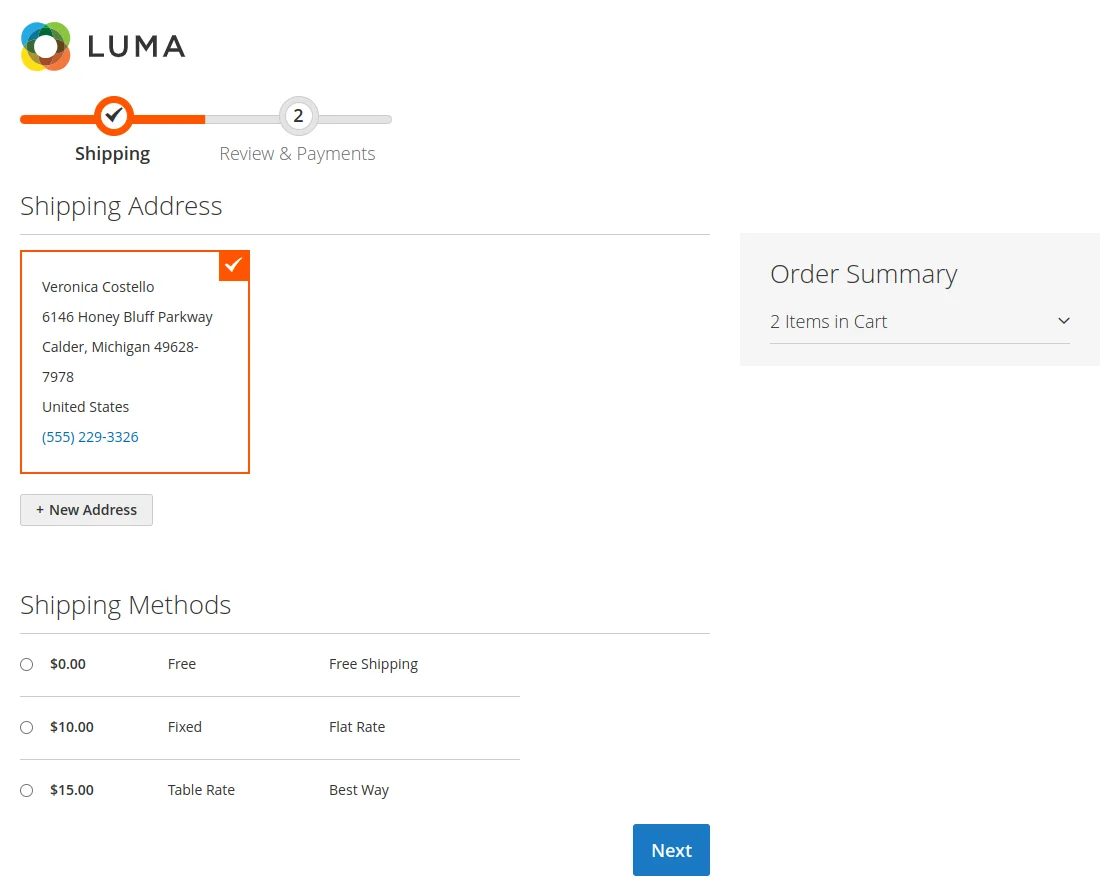1120x880 pixels.
Task: Select the $15.00 Best Way radio button
Action: [x=27, y=790]
